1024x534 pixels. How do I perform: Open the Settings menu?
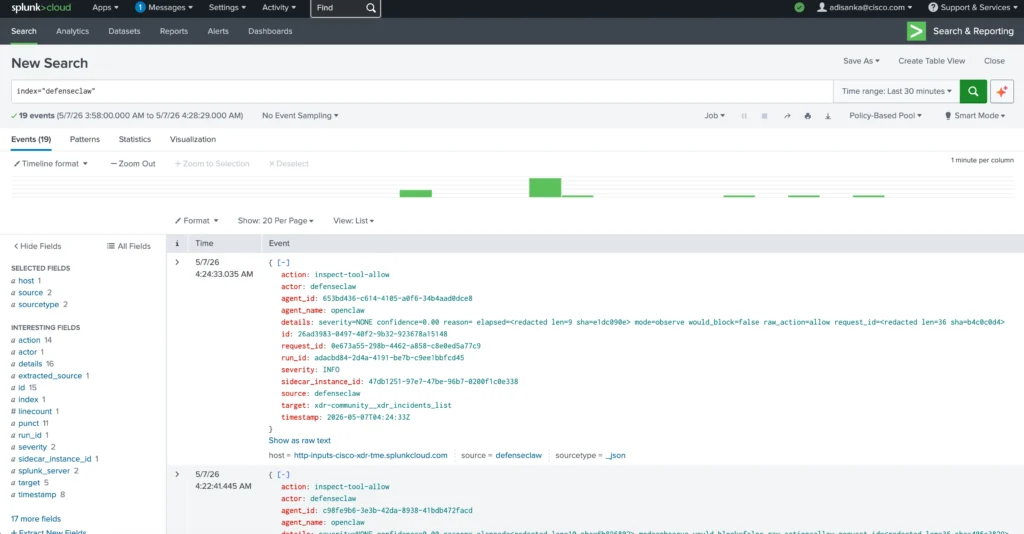227,8
